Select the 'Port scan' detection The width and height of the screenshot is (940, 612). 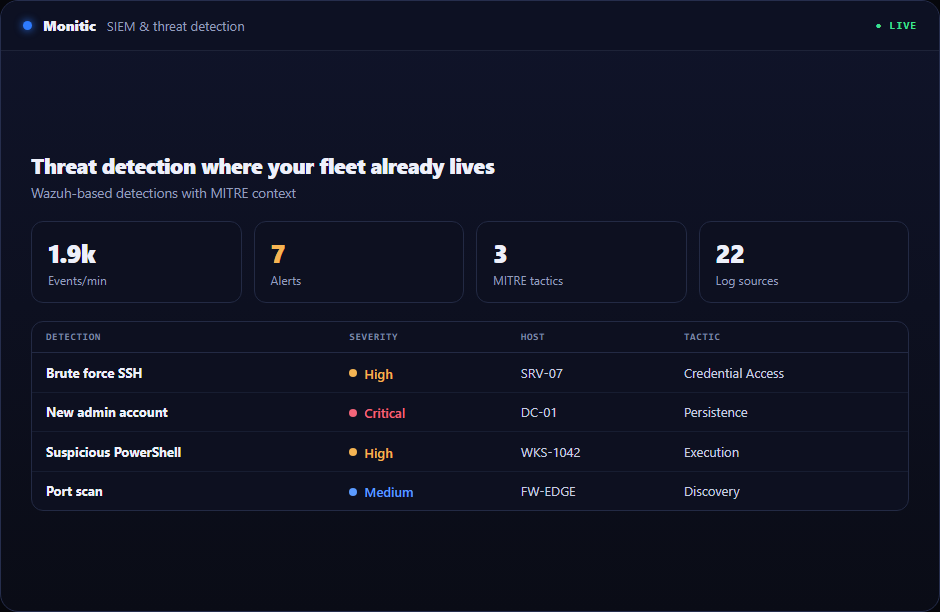[x=74, y=492]
